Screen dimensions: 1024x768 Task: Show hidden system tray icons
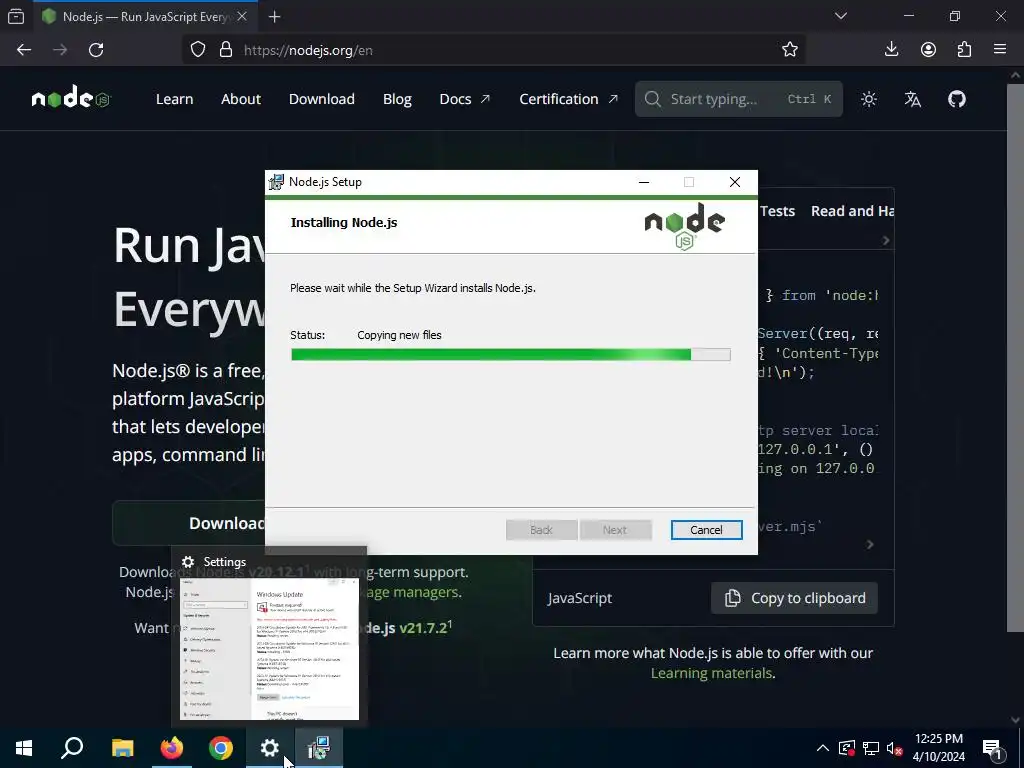coord(823,748)
